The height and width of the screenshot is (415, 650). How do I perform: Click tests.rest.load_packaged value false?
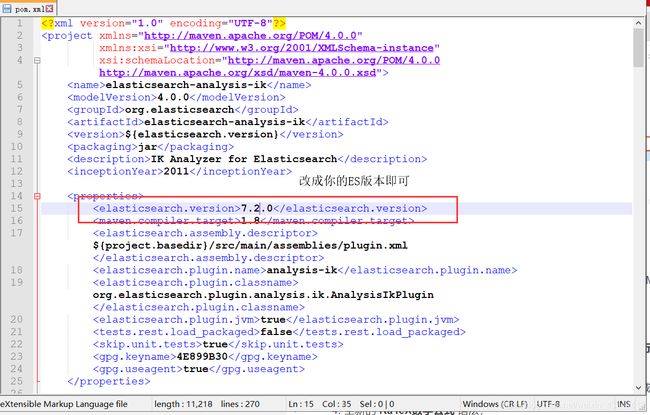point(276,332)
